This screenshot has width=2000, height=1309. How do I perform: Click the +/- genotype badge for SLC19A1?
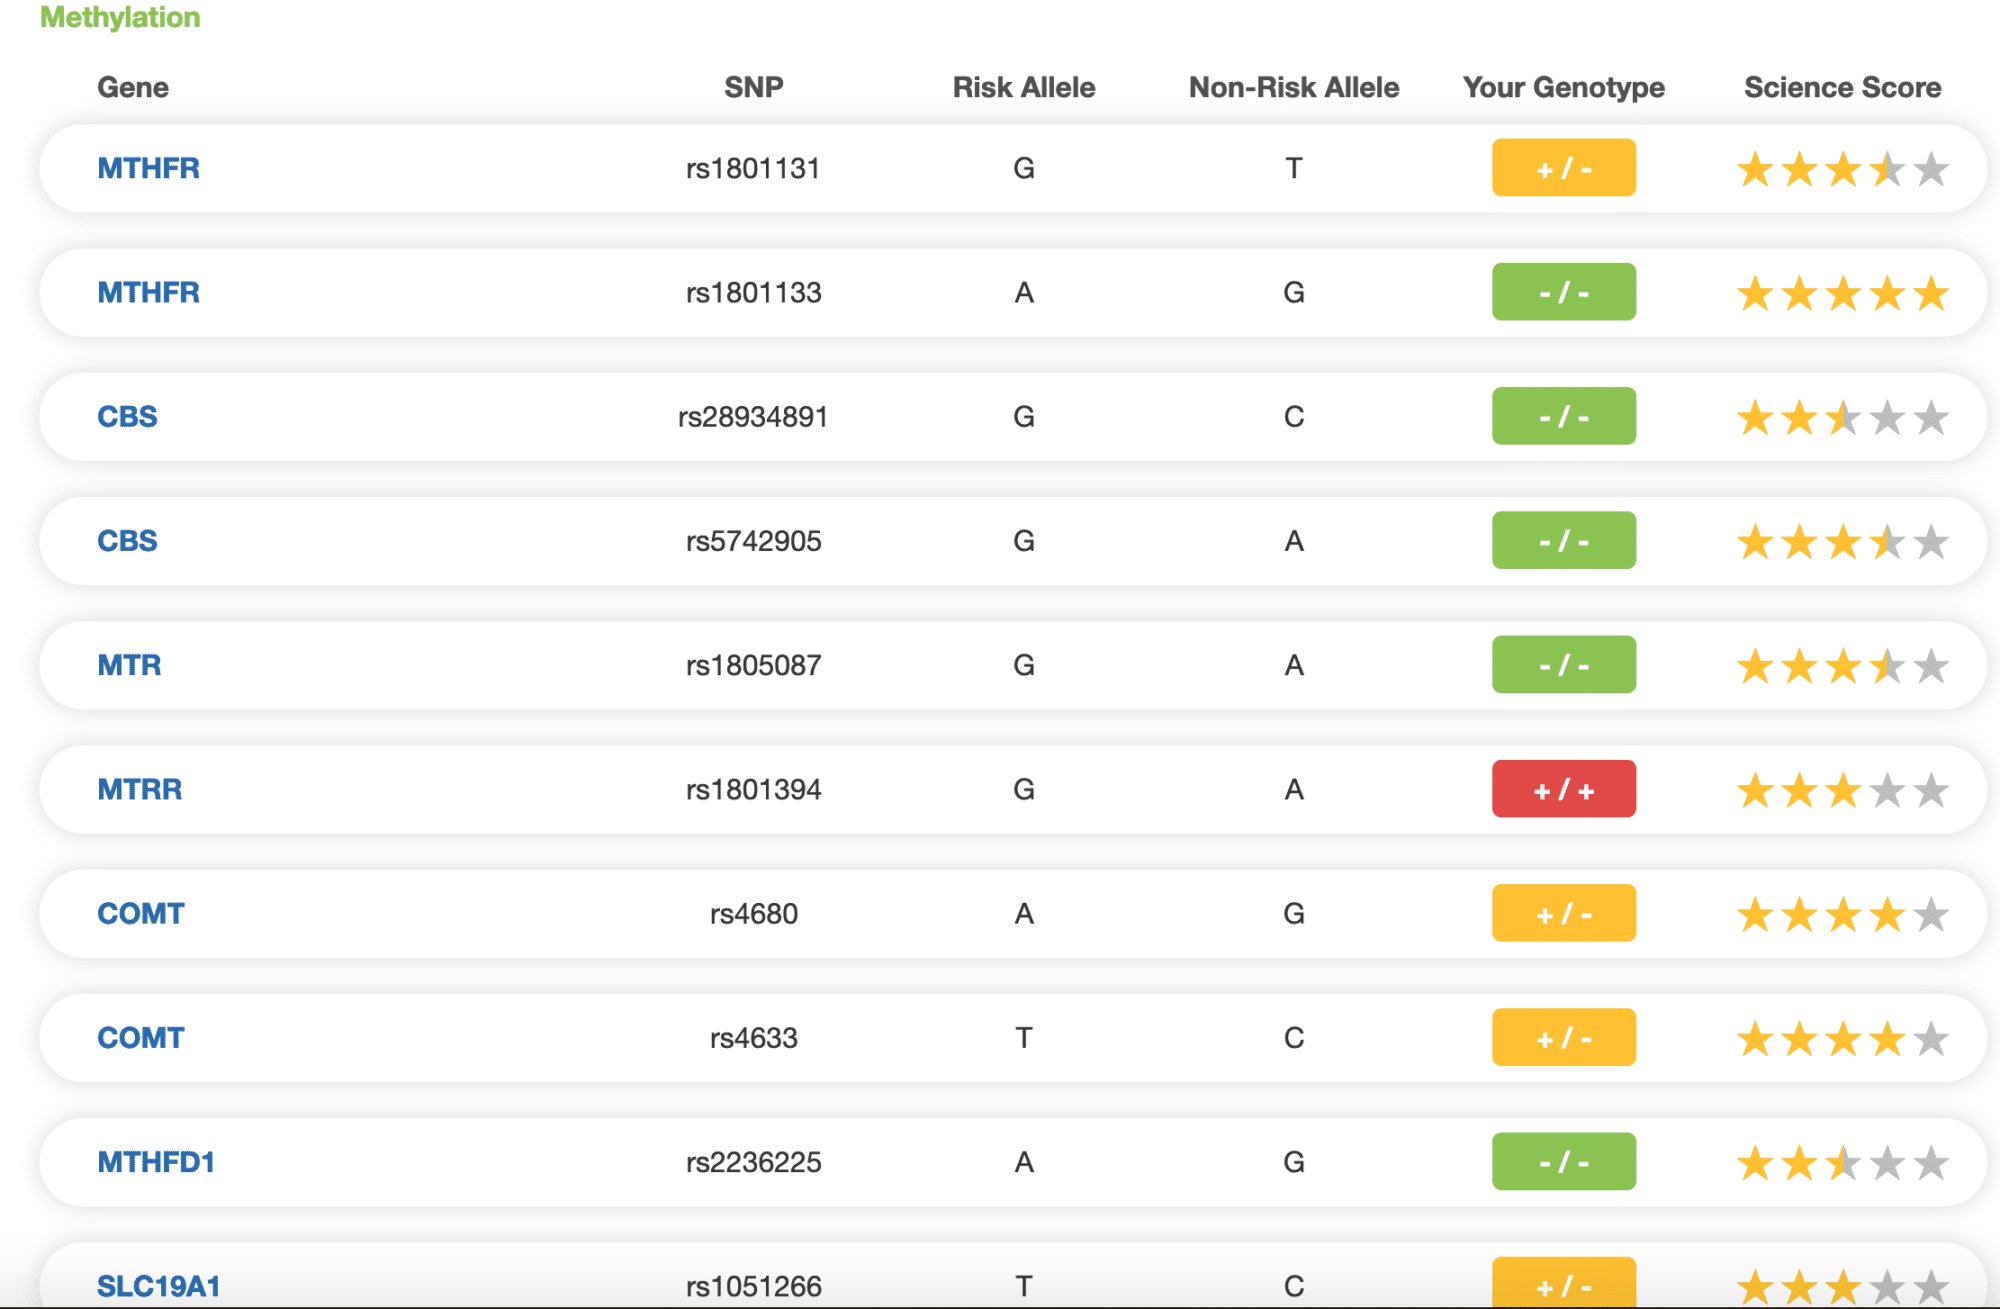(1564, 1282)
